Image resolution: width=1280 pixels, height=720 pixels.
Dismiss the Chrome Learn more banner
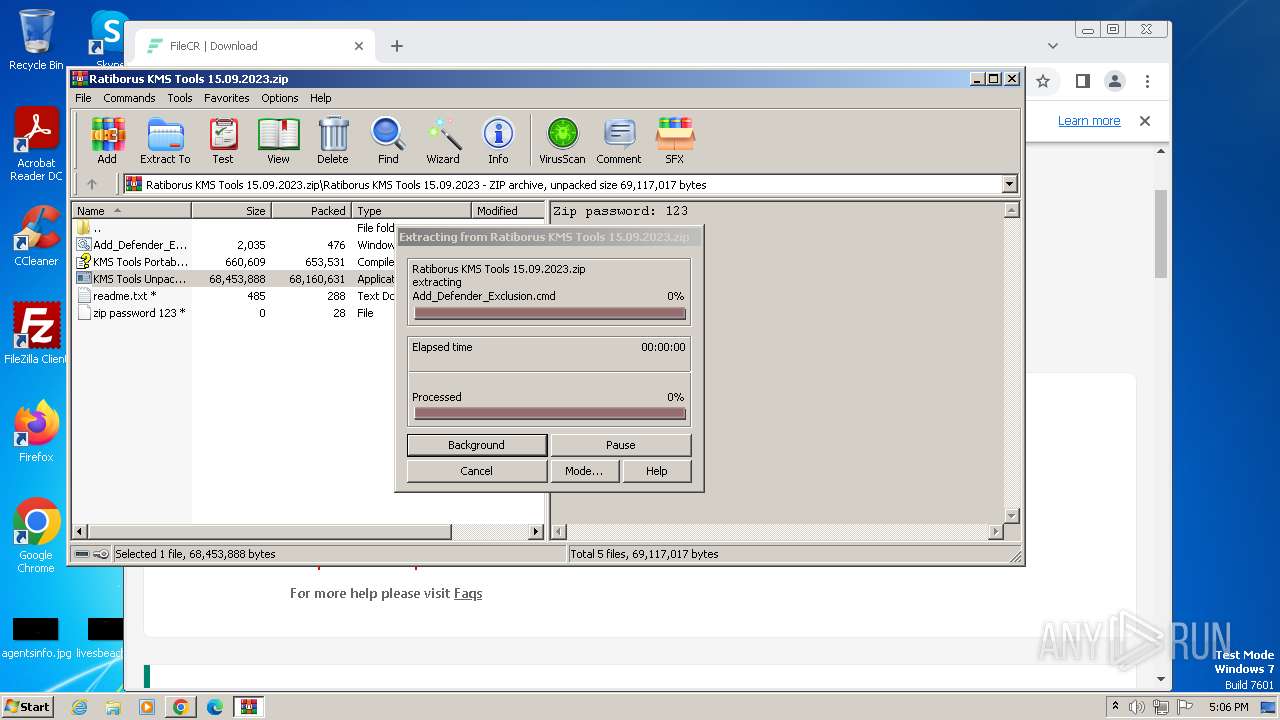pyautogui.click(x=1145, y=121)
